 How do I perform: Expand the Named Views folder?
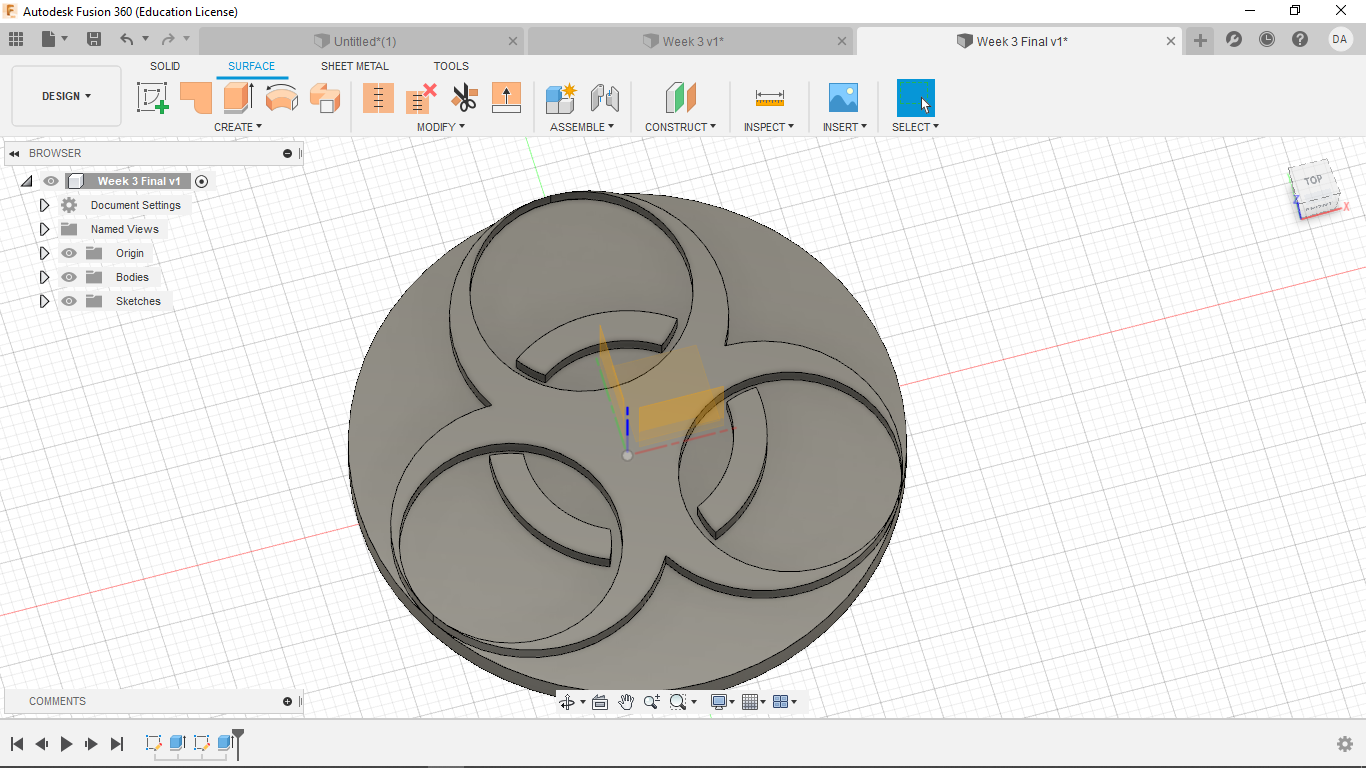click(x=44, y=229)
